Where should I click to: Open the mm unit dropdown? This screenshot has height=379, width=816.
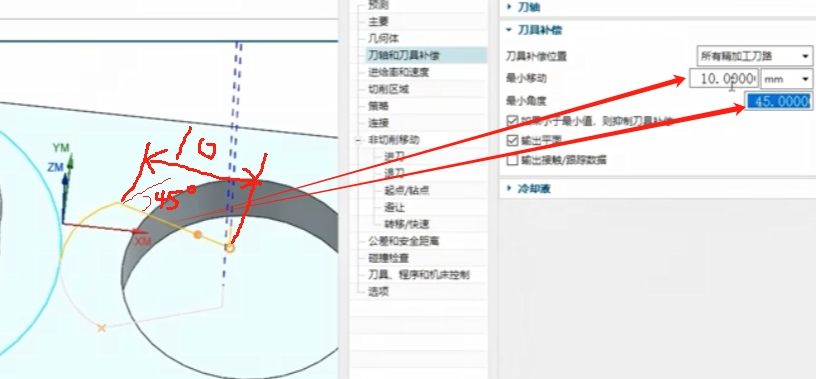click(x=786, y=79)
